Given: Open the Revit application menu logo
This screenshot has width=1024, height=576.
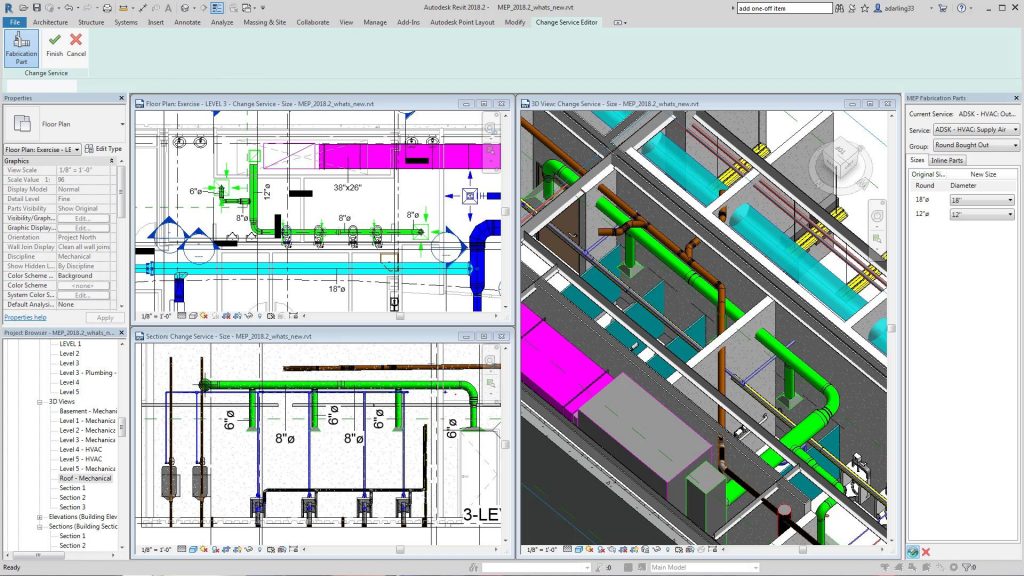Looking at the screenshot, I should 8,8.
